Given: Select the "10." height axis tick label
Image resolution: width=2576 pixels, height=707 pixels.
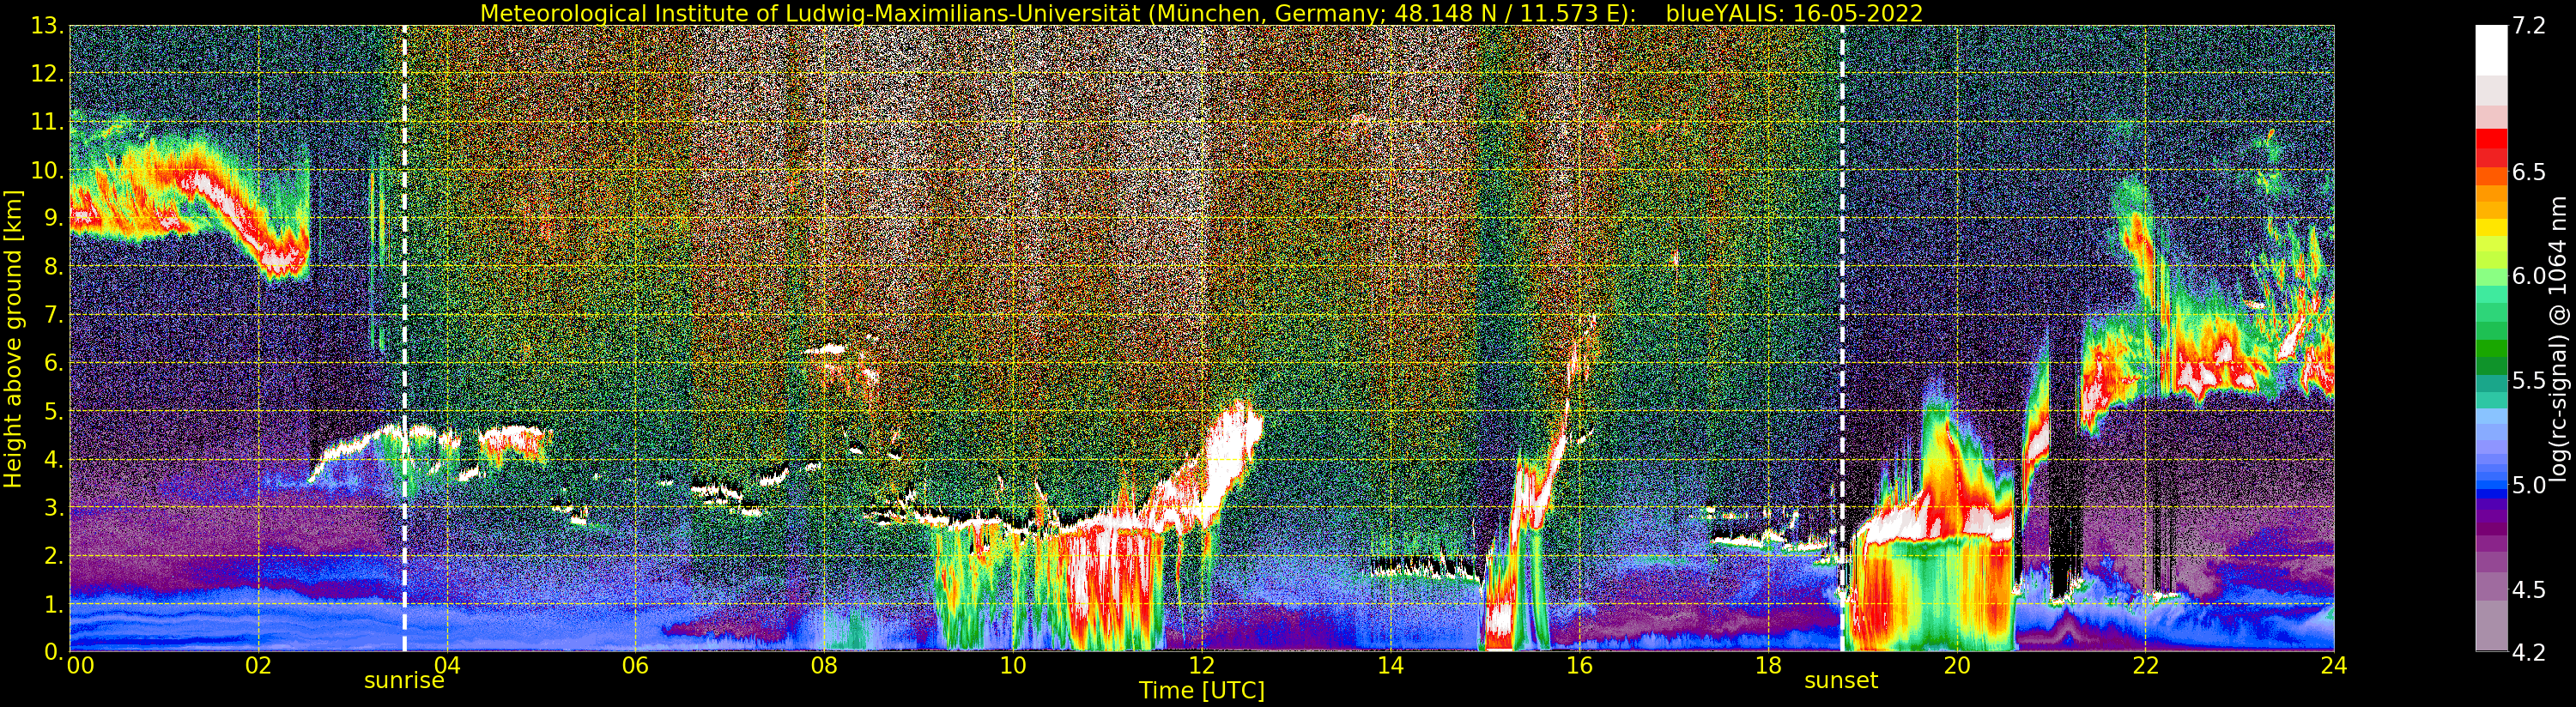Looking at the screenshot, I should 47,170.
